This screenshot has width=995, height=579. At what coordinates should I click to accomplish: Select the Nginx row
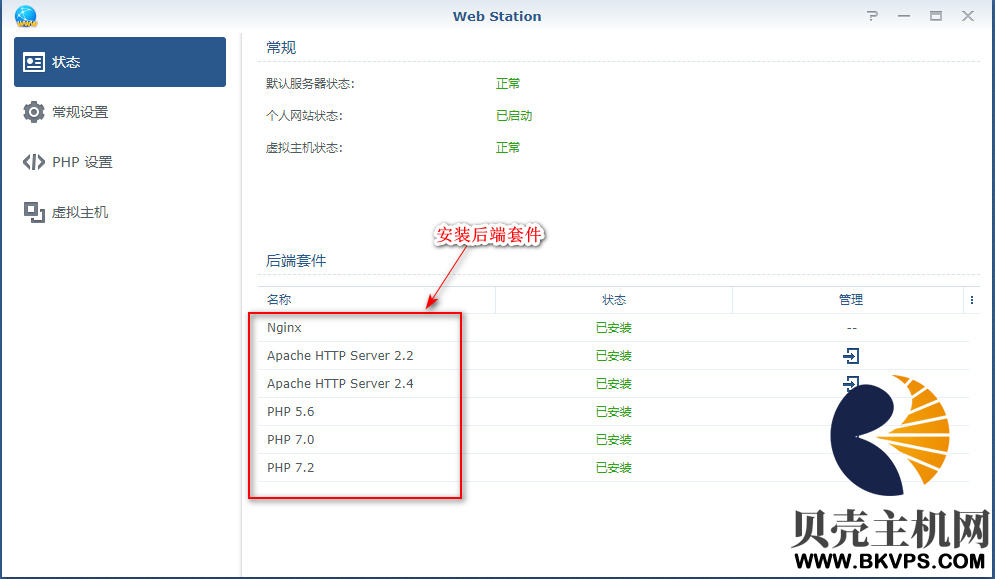614,328
